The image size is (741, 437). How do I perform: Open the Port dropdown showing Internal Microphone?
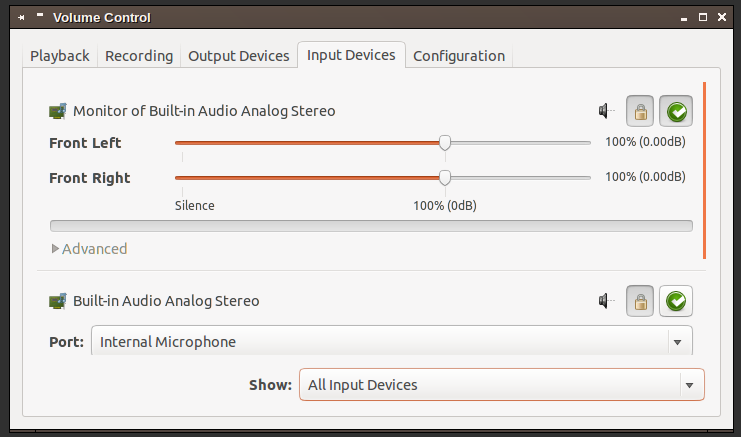pos(391,342)
